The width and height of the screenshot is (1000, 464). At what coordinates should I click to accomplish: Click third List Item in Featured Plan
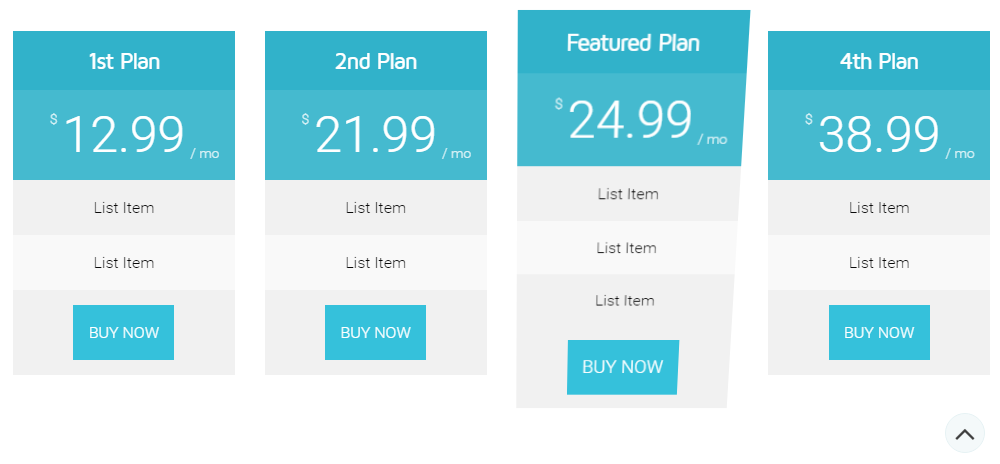point(625,301)
